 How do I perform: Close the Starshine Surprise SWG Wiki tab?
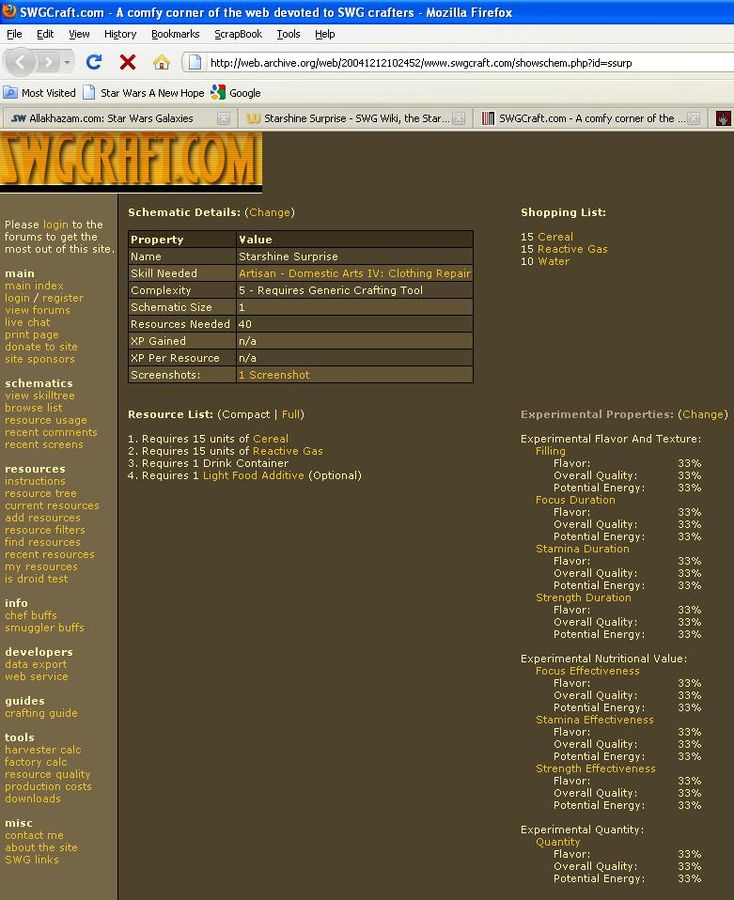(x=458, y=118)
